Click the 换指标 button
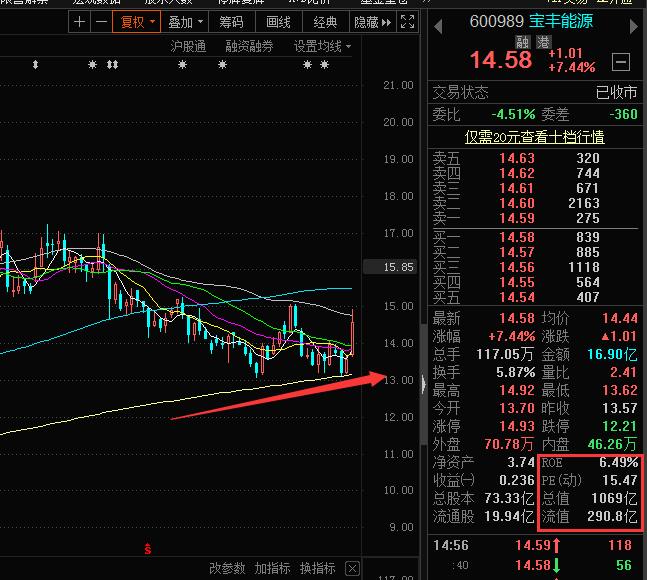647x580 pixels. 318,568
